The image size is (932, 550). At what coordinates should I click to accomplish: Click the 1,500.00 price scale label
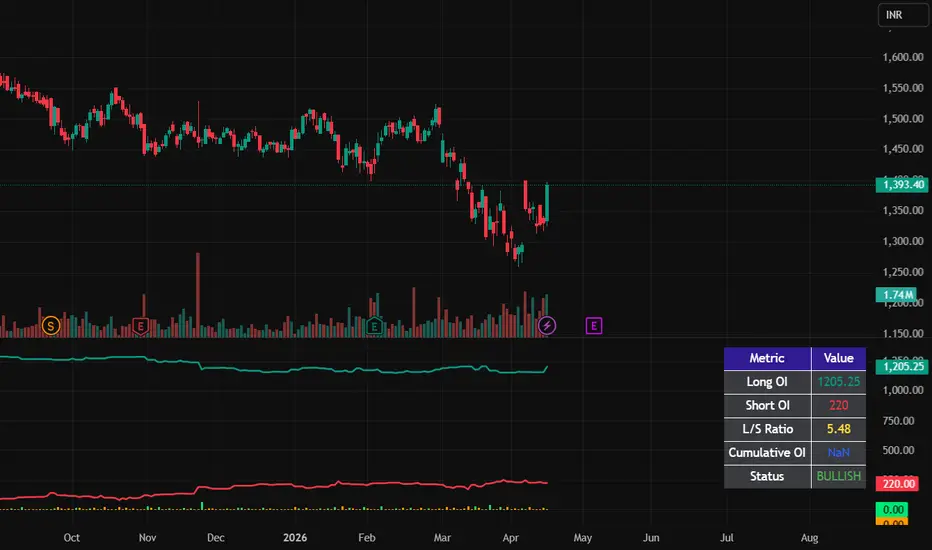pos(903,119)
